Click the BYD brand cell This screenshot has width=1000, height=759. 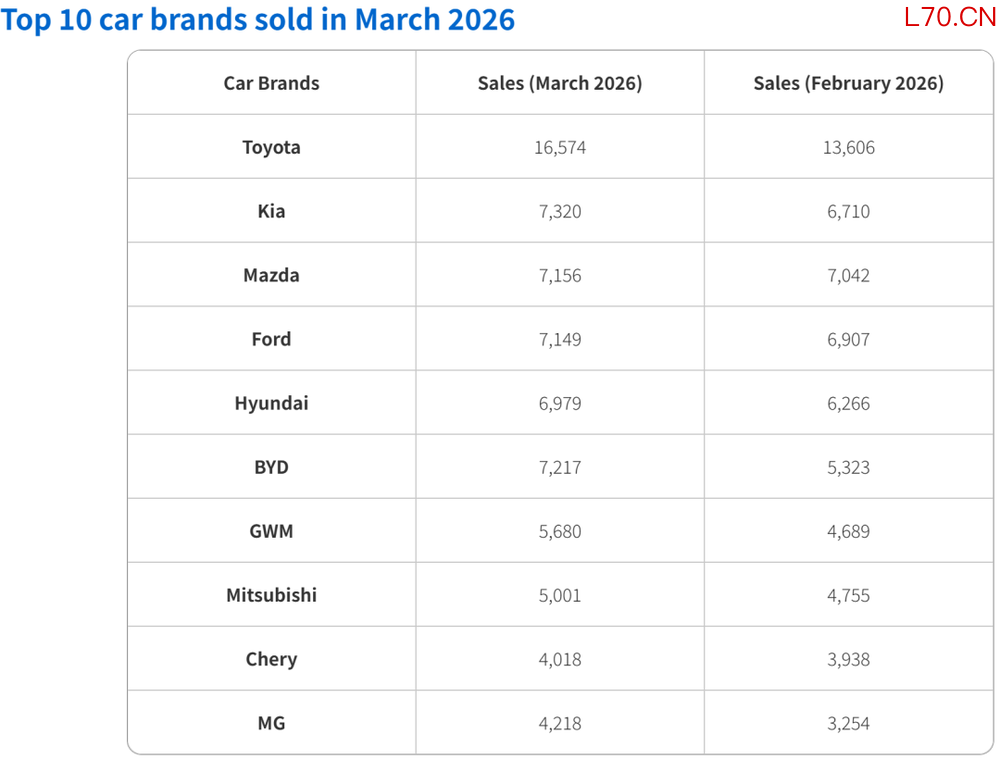coord(272,467)
